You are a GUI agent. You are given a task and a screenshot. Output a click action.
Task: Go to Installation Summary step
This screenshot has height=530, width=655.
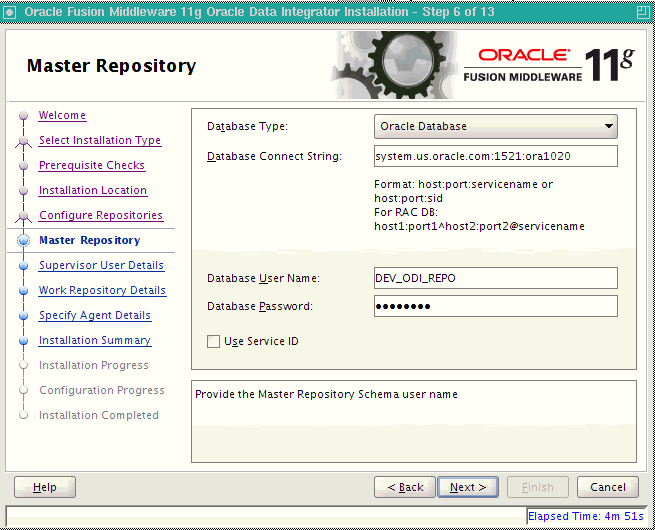point(95,340)
